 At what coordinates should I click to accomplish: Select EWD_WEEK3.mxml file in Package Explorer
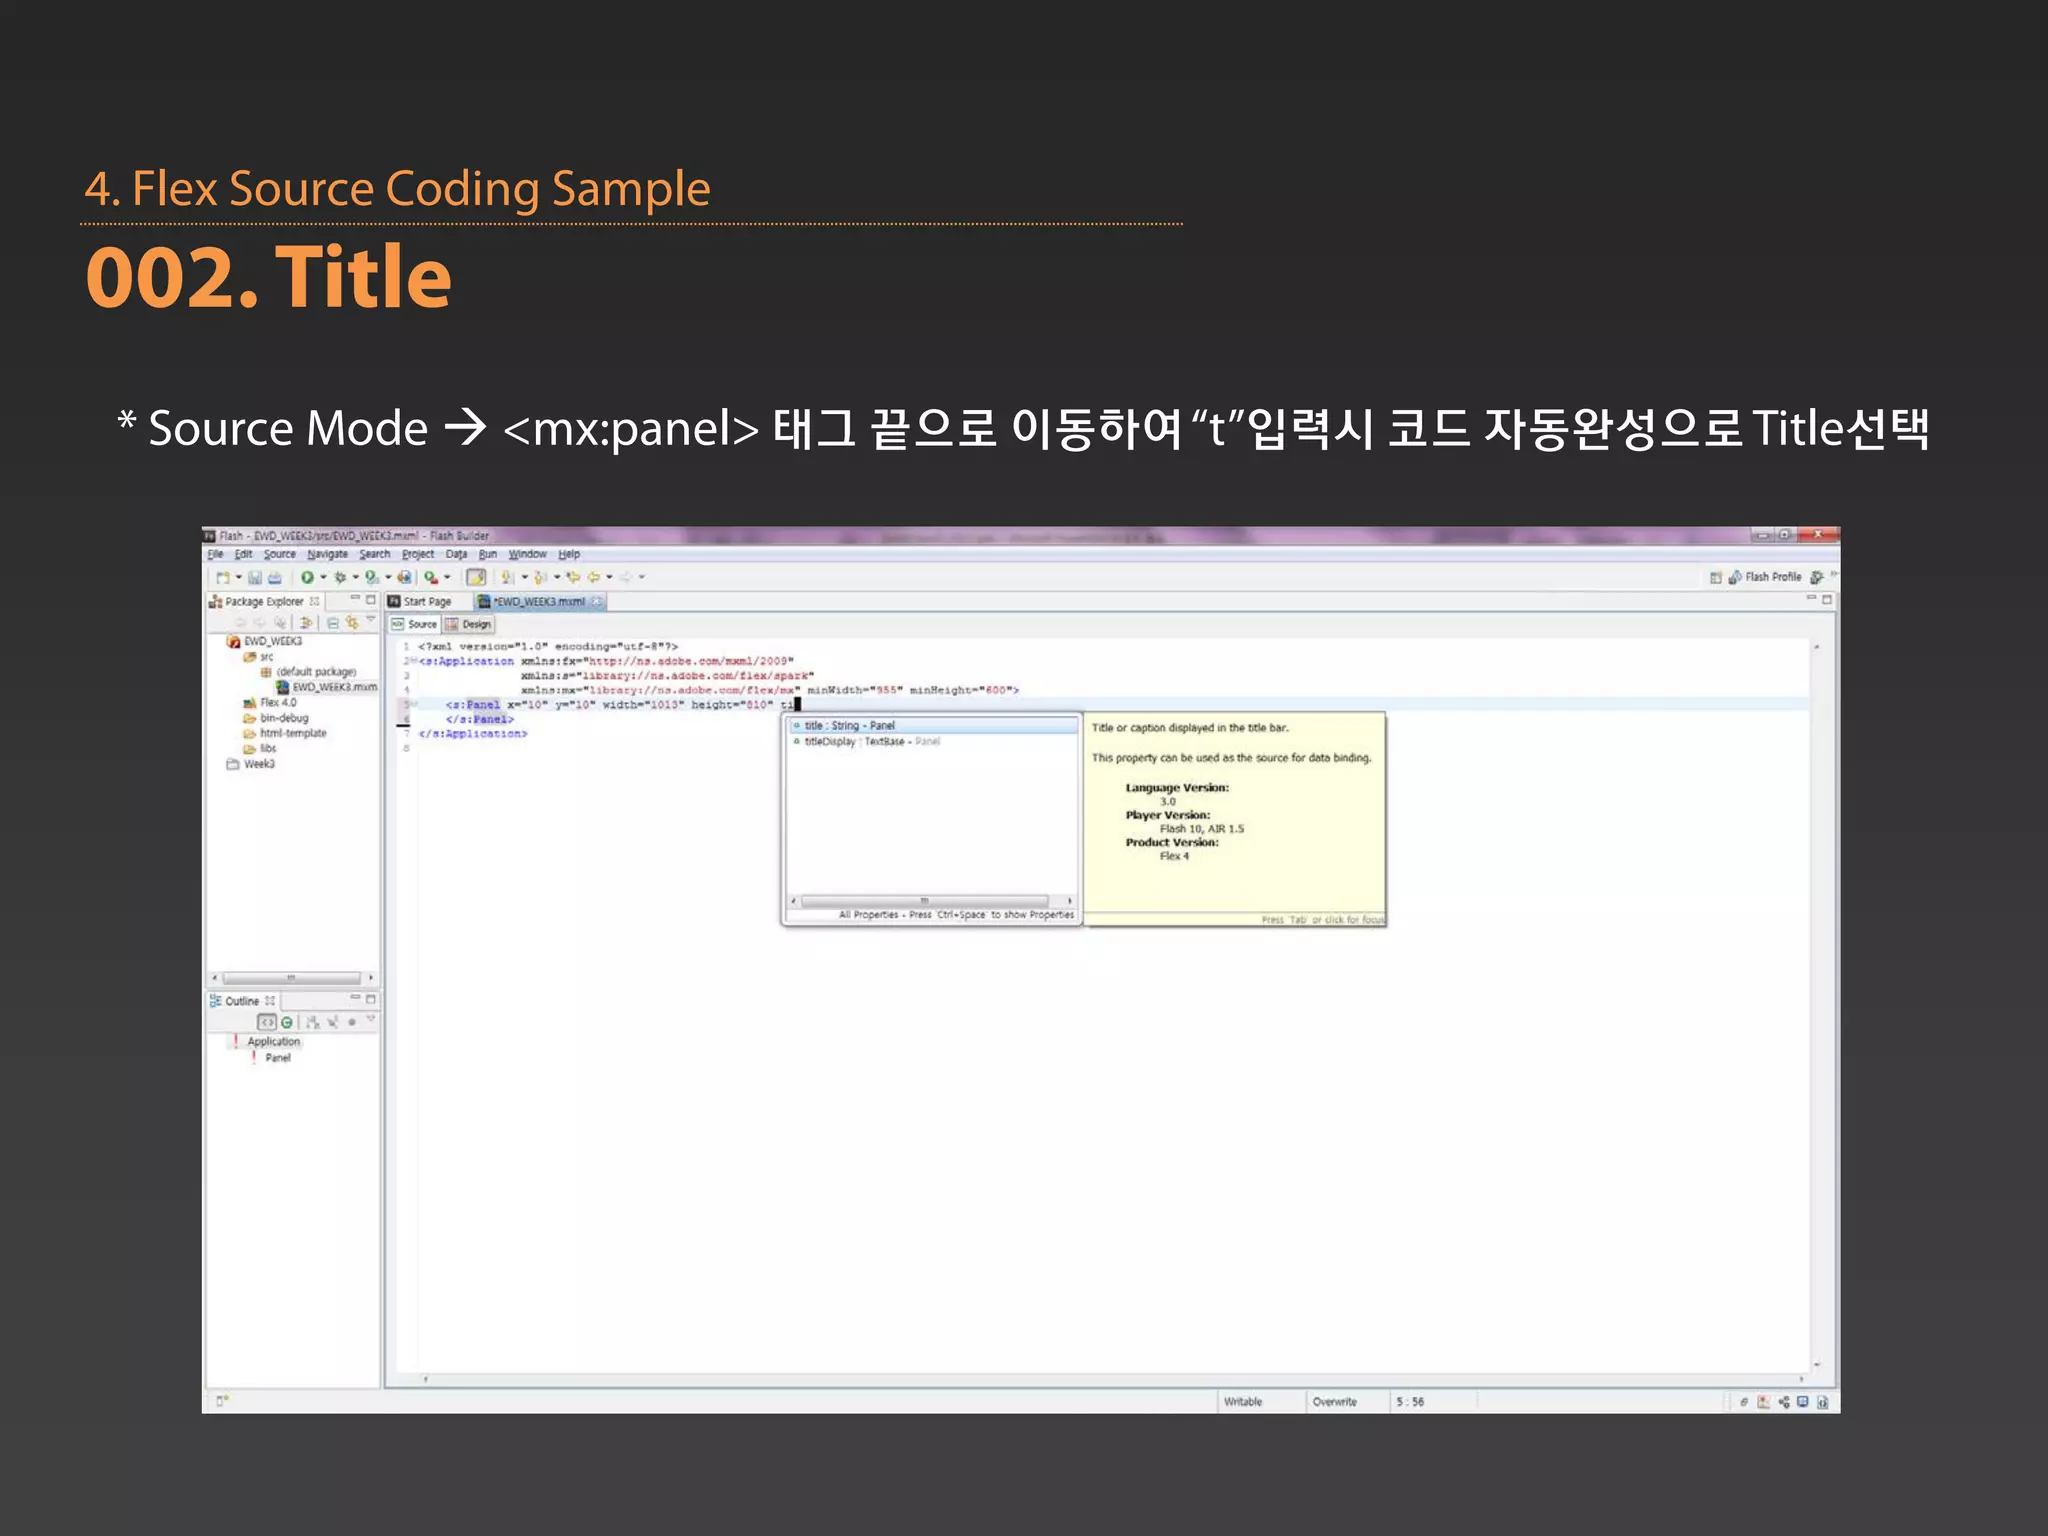click(327, 687)
